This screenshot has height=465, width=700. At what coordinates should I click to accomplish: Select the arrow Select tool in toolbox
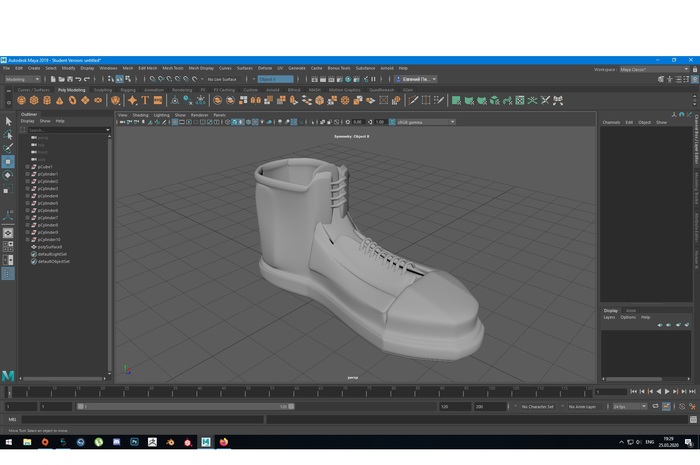pyautogui.click(x=8, y=121)
